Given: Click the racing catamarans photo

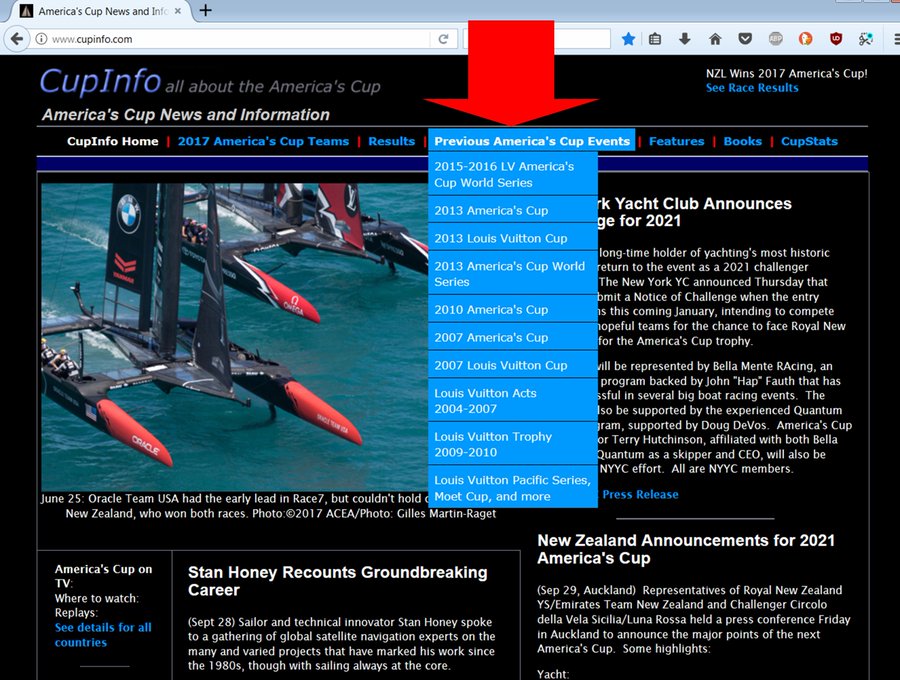Looking at the screenshot, I should (x=235, y=337).
